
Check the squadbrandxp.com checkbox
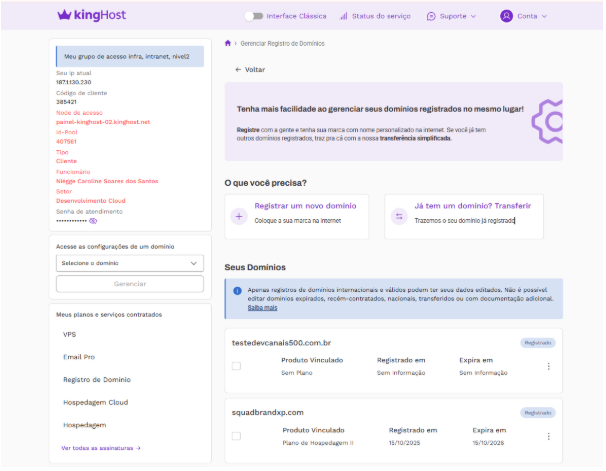pos(236,436)
